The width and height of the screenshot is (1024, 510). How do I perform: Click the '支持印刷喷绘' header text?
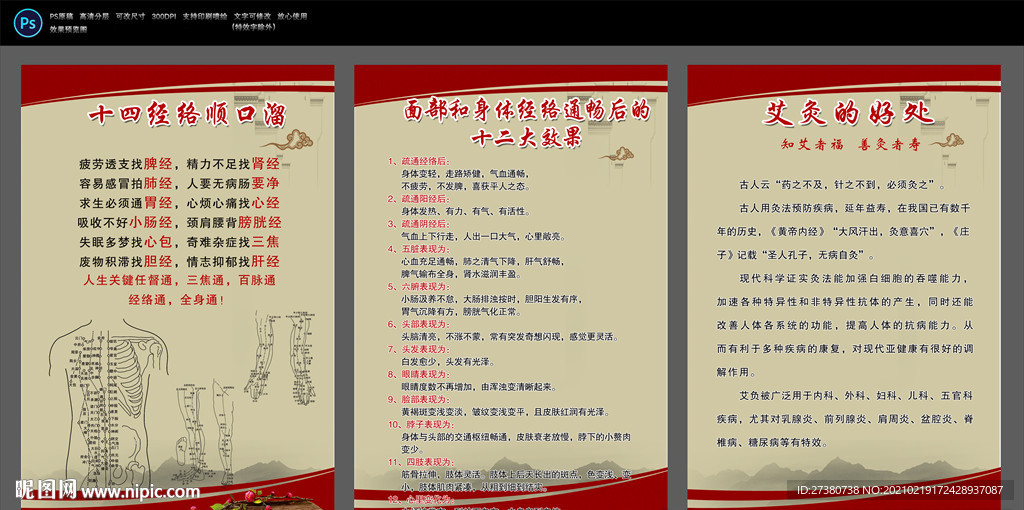[x=204, y=16]
